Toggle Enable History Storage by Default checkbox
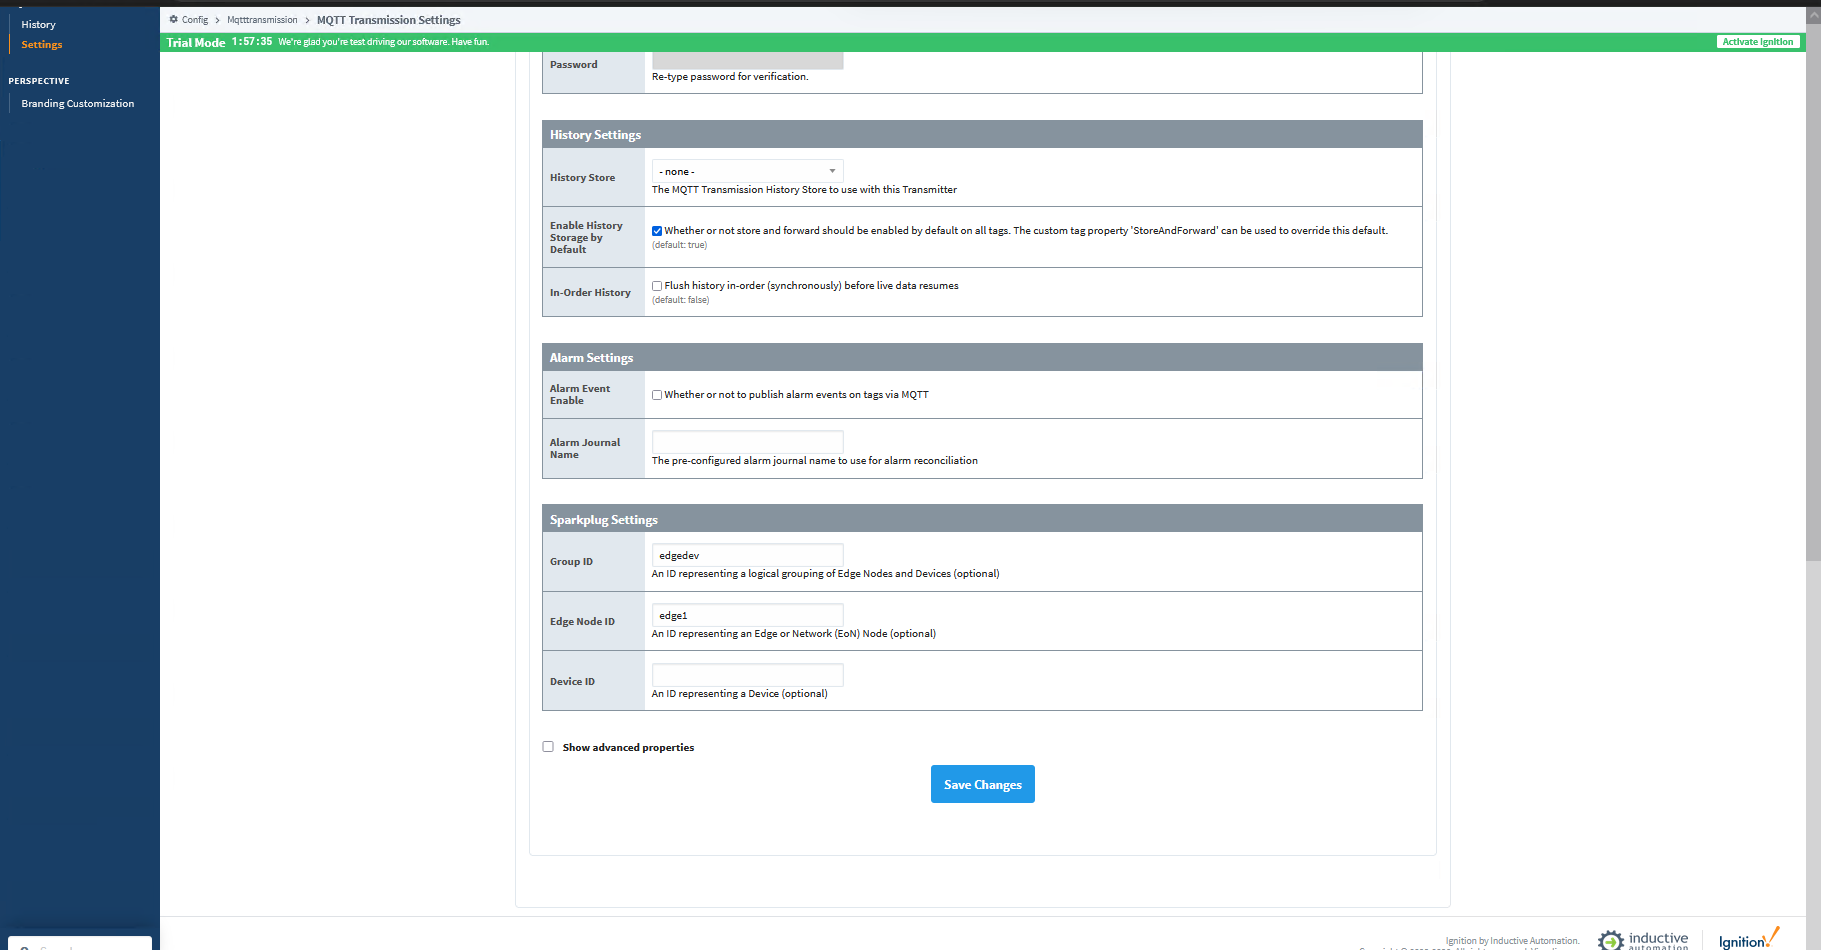The width and height of the screenshot is (1821, 950). click(657, 231)
